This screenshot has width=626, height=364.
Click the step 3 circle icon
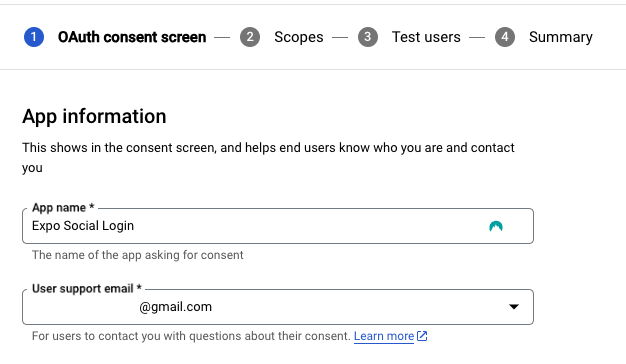[x=368, y=37]
